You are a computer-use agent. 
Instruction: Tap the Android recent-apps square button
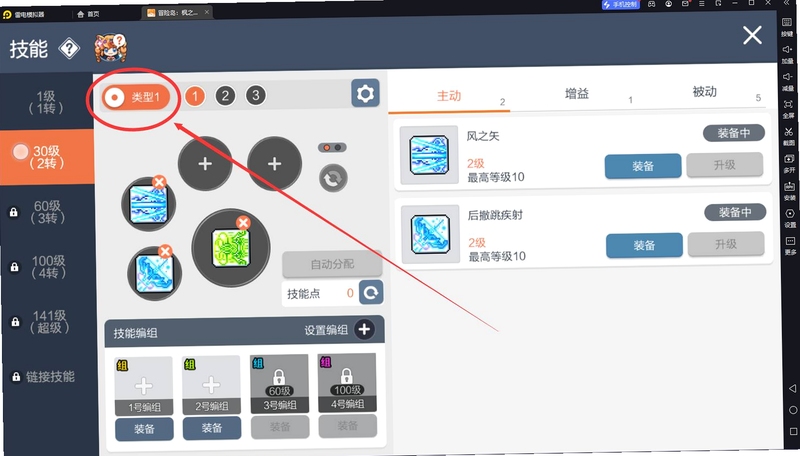pos(793,432)
